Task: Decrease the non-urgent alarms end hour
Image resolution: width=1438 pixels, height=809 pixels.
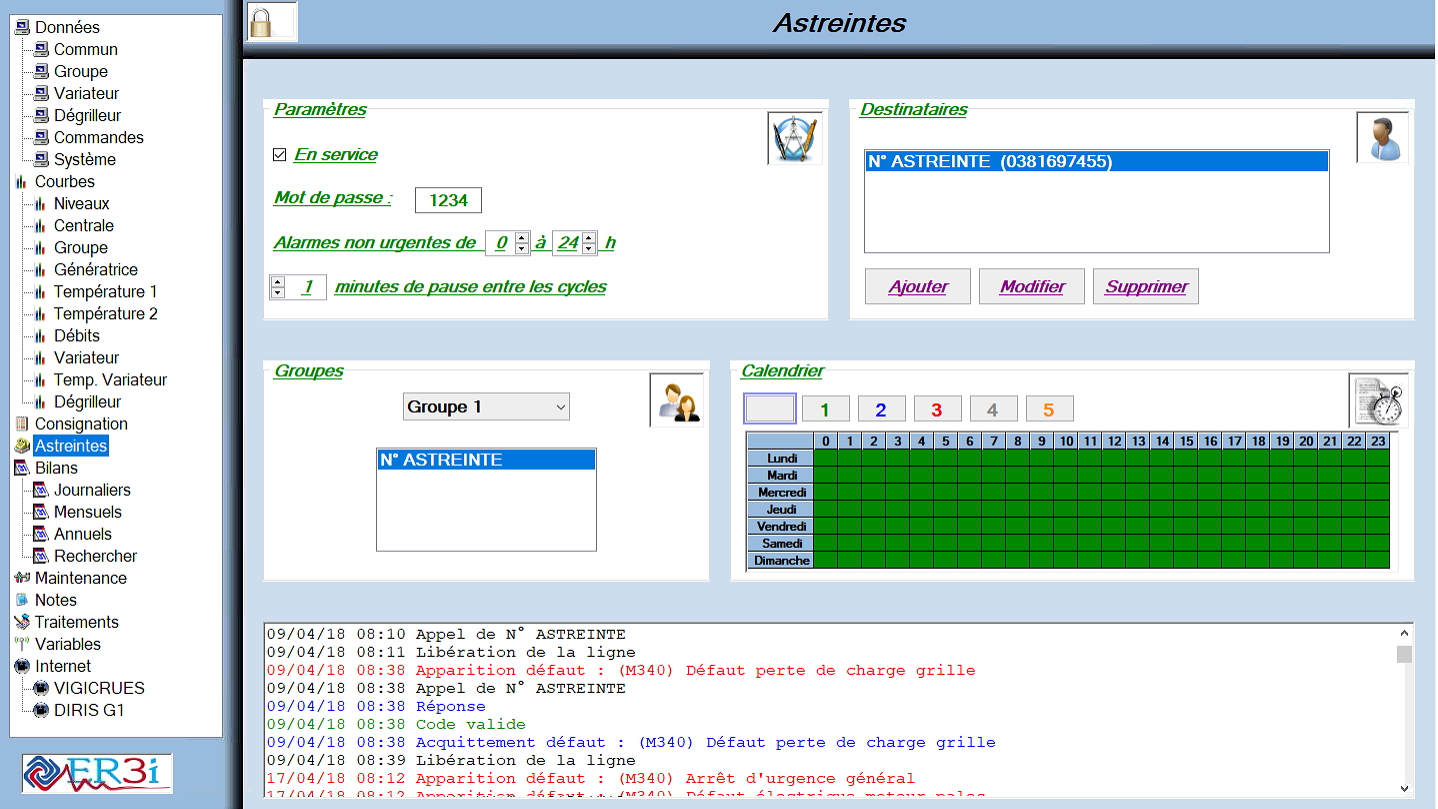Action: [589, 248]
